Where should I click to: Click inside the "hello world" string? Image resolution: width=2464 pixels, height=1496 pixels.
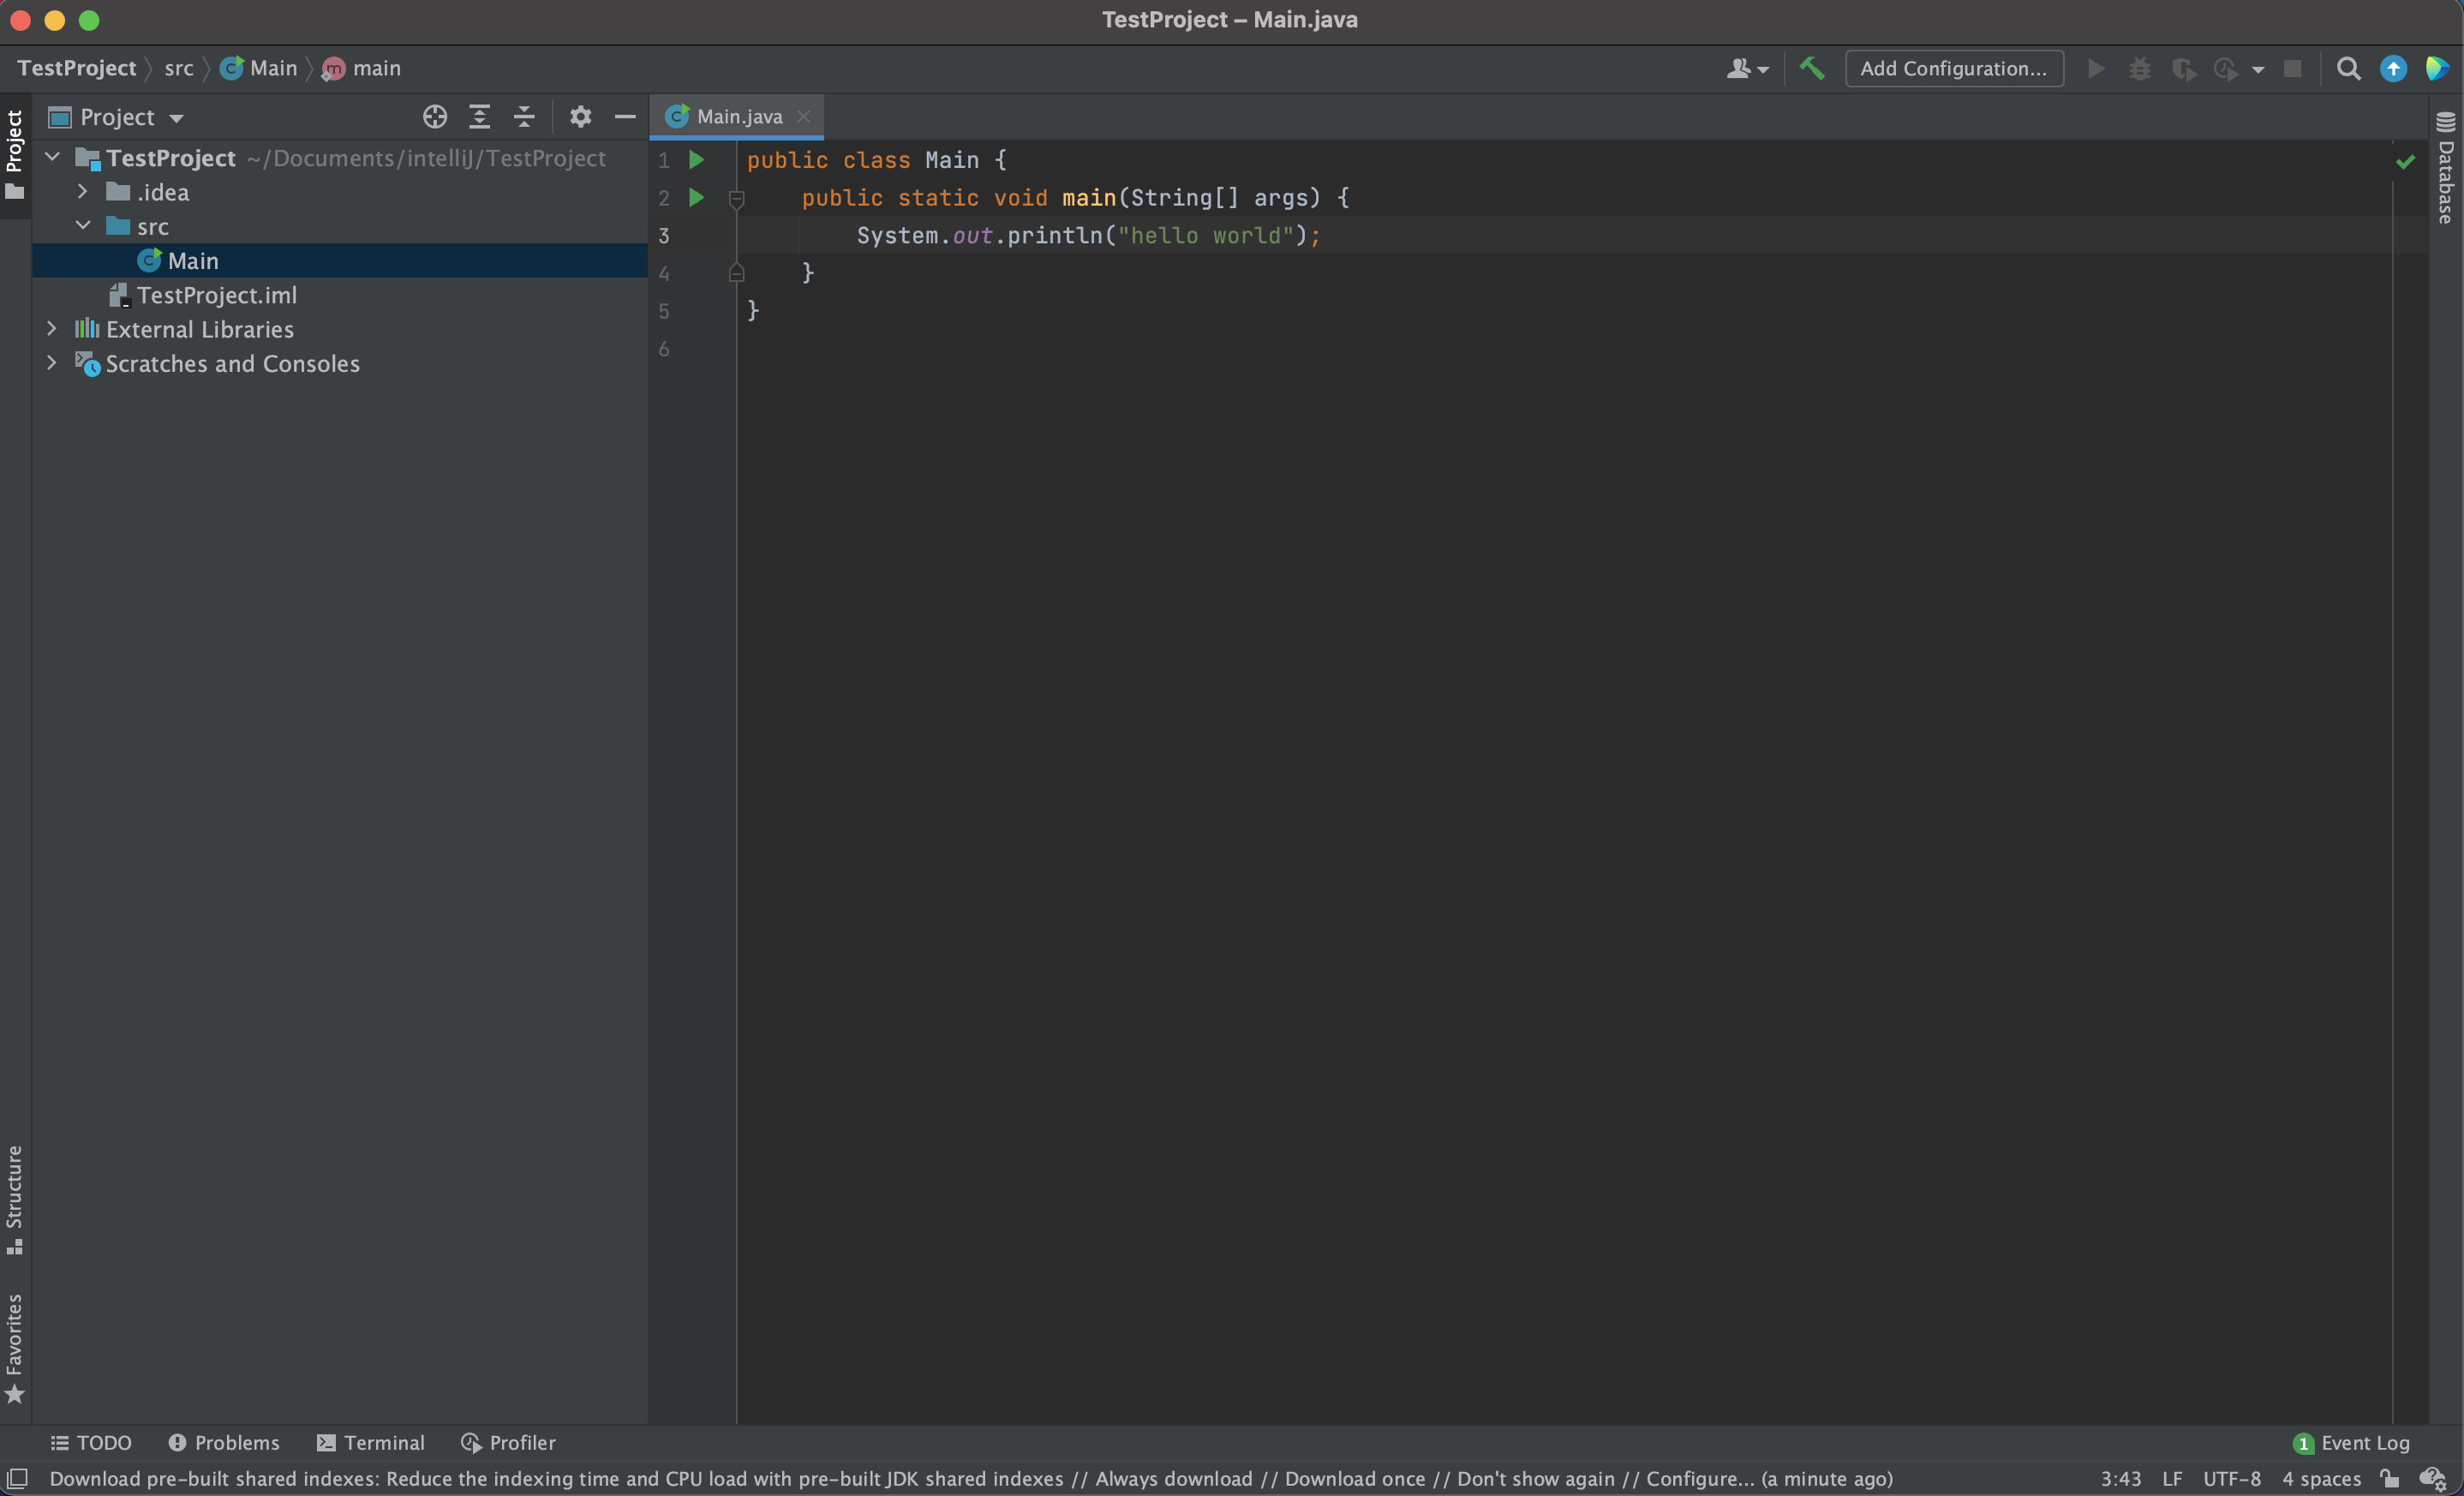1205,235
